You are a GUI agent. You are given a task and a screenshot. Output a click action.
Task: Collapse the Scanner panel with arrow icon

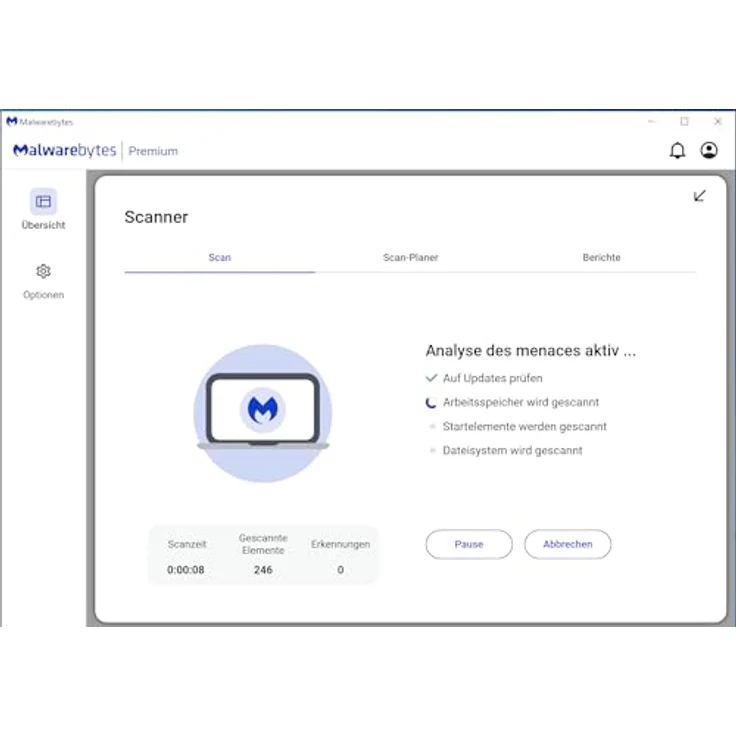click(699, 196)
